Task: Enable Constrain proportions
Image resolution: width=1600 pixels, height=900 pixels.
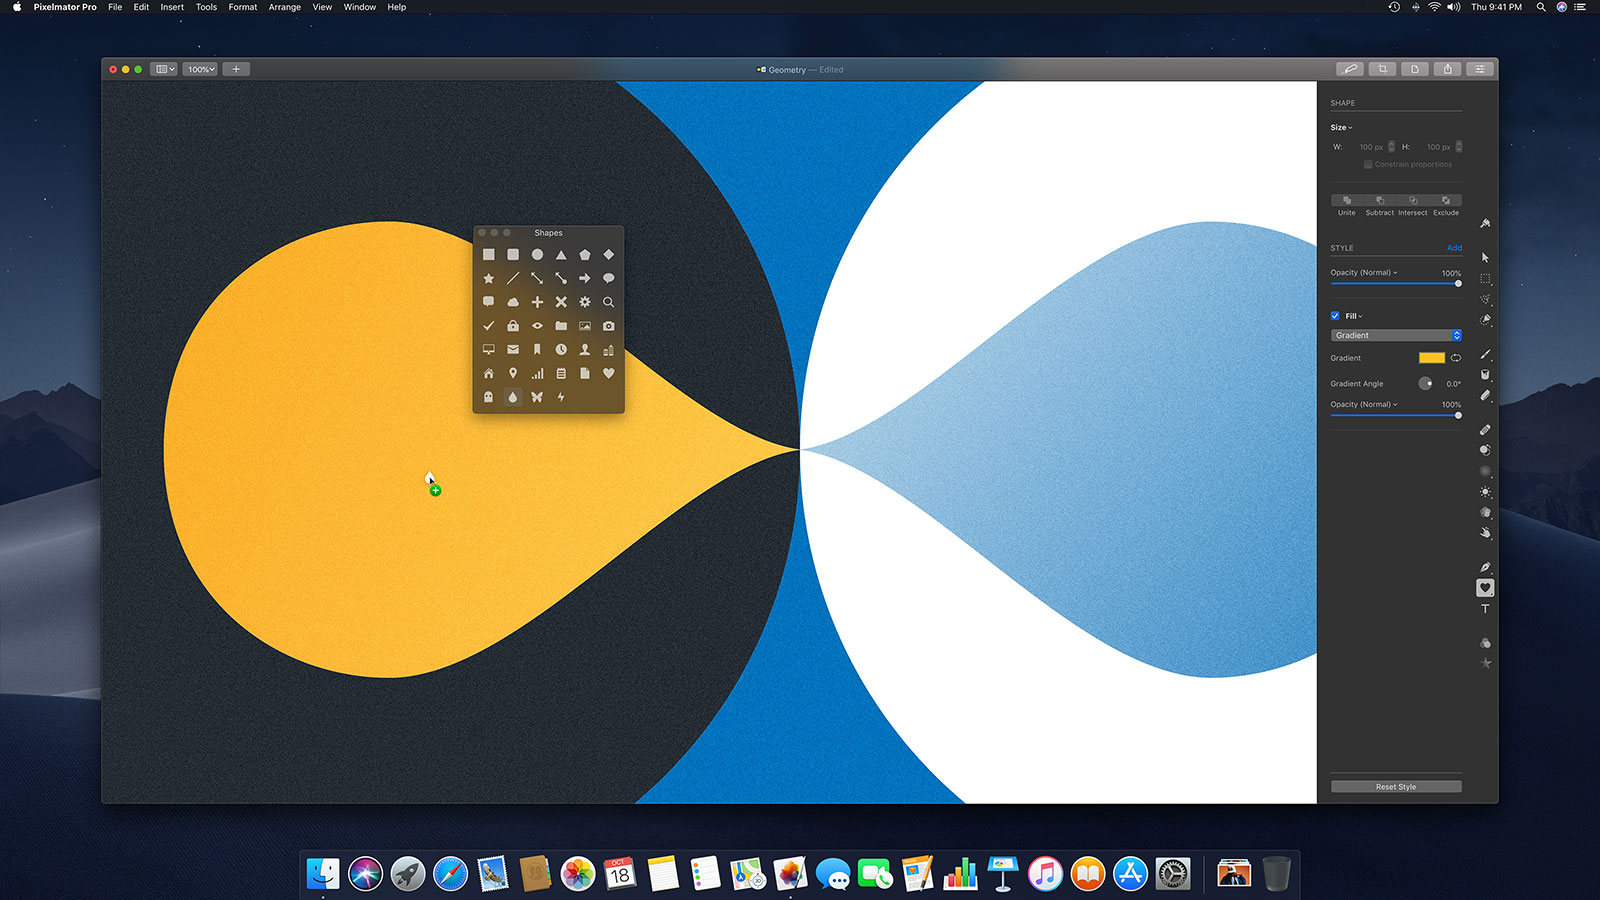Action: [1368, 164]
